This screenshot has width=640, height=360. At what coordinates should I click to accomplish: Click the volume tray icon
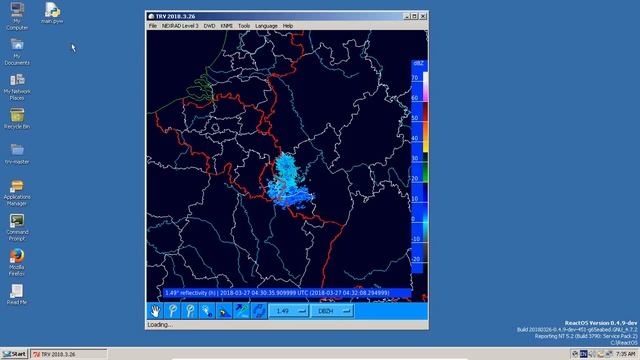coord(592,354)
